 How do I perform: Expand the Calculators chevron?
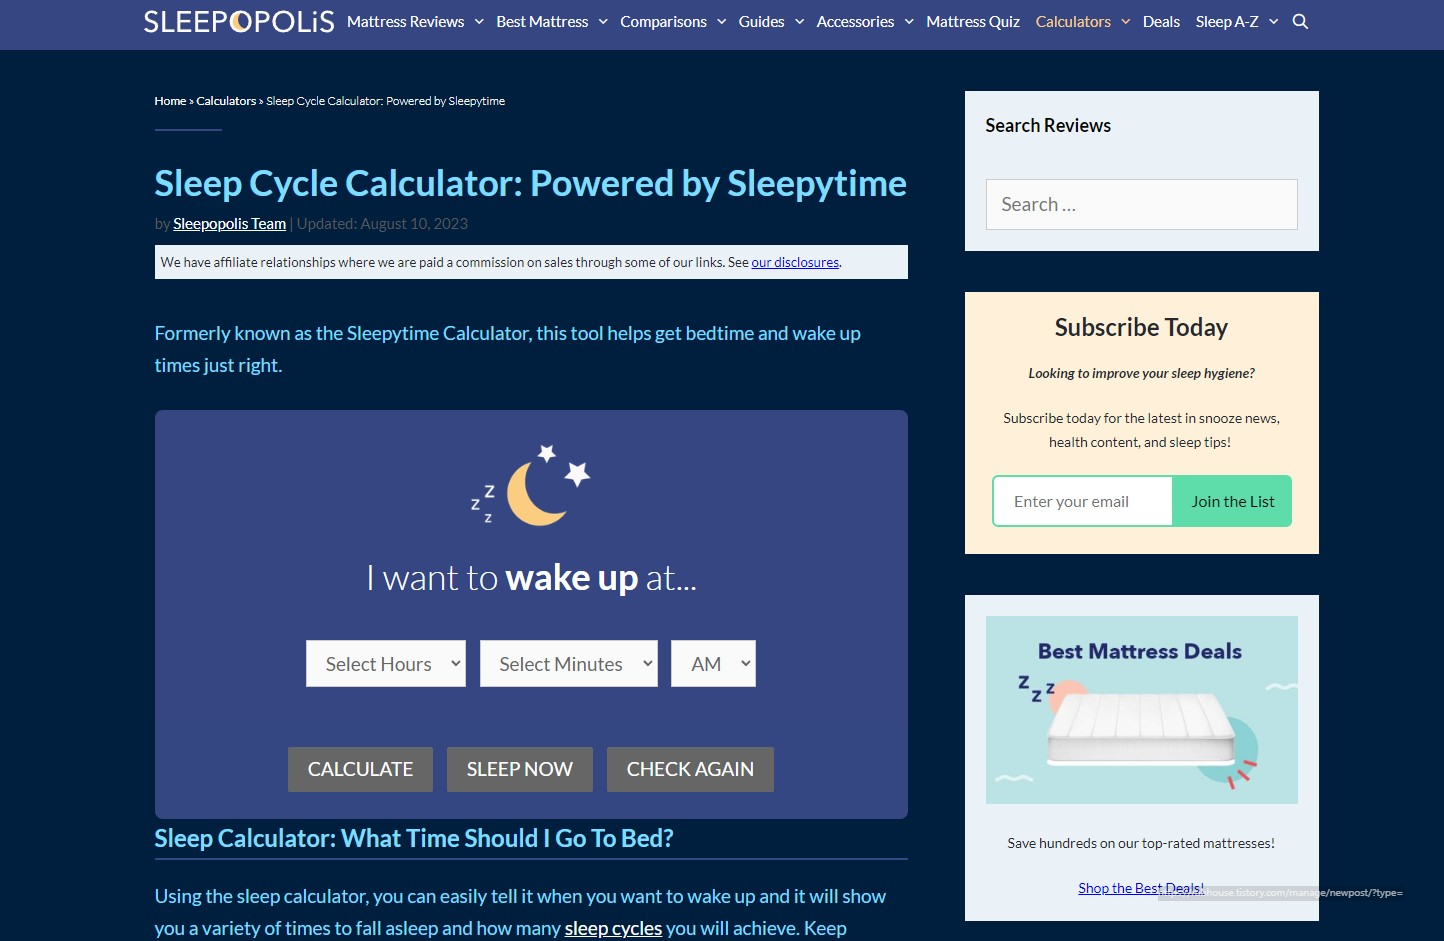[x=1125, y=21]
